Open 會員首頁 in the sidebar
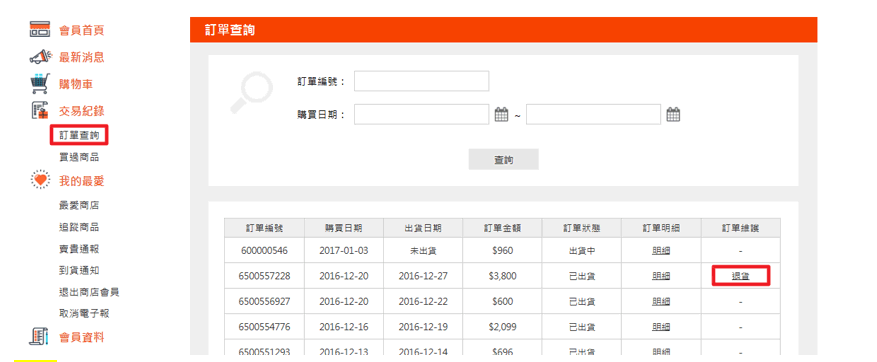 coord(81,30)
